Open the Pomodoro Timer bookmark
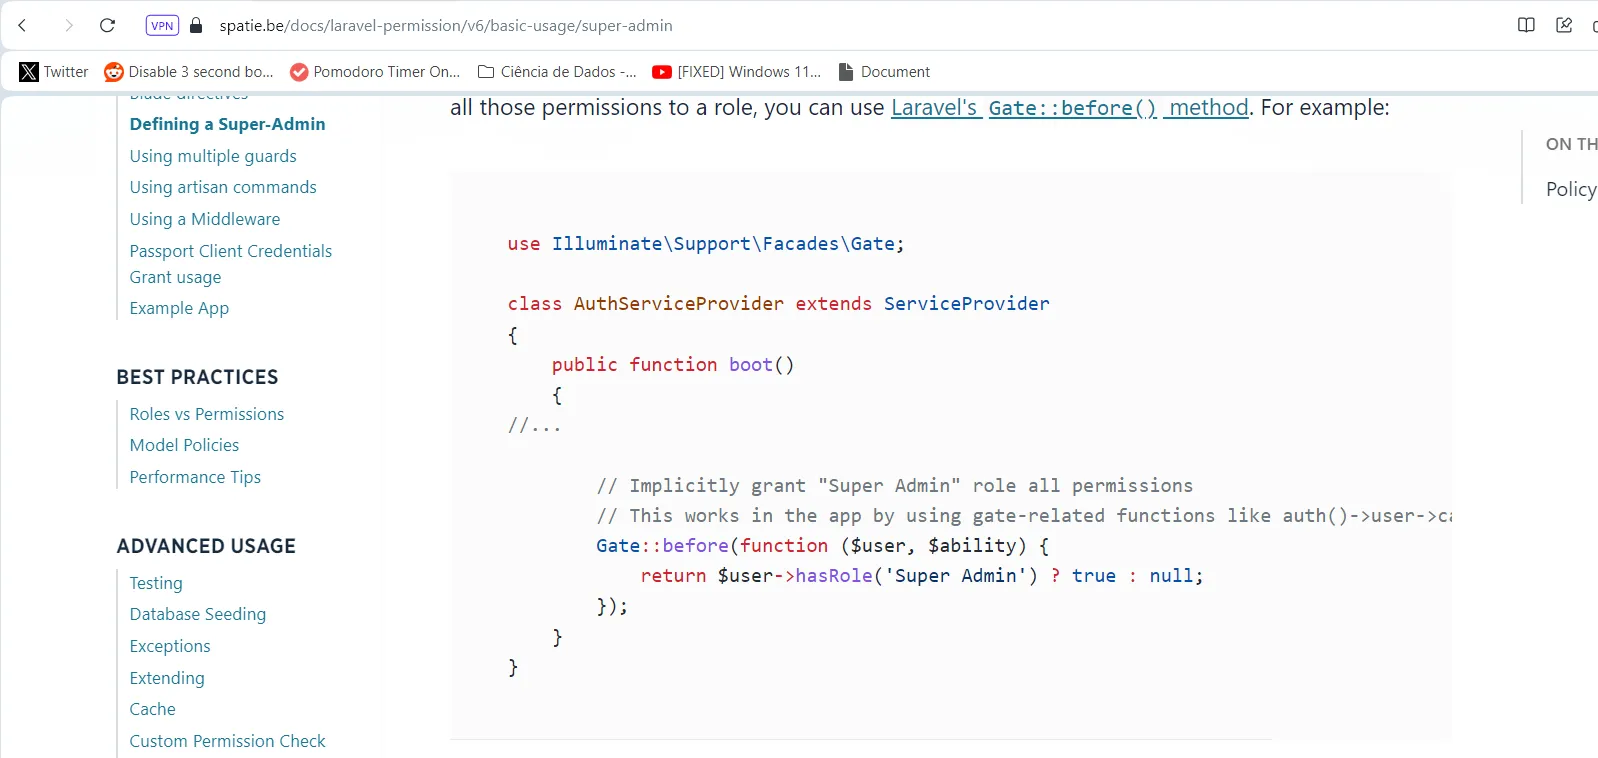Screen dimensions: 1598x758 click(375, 72)
